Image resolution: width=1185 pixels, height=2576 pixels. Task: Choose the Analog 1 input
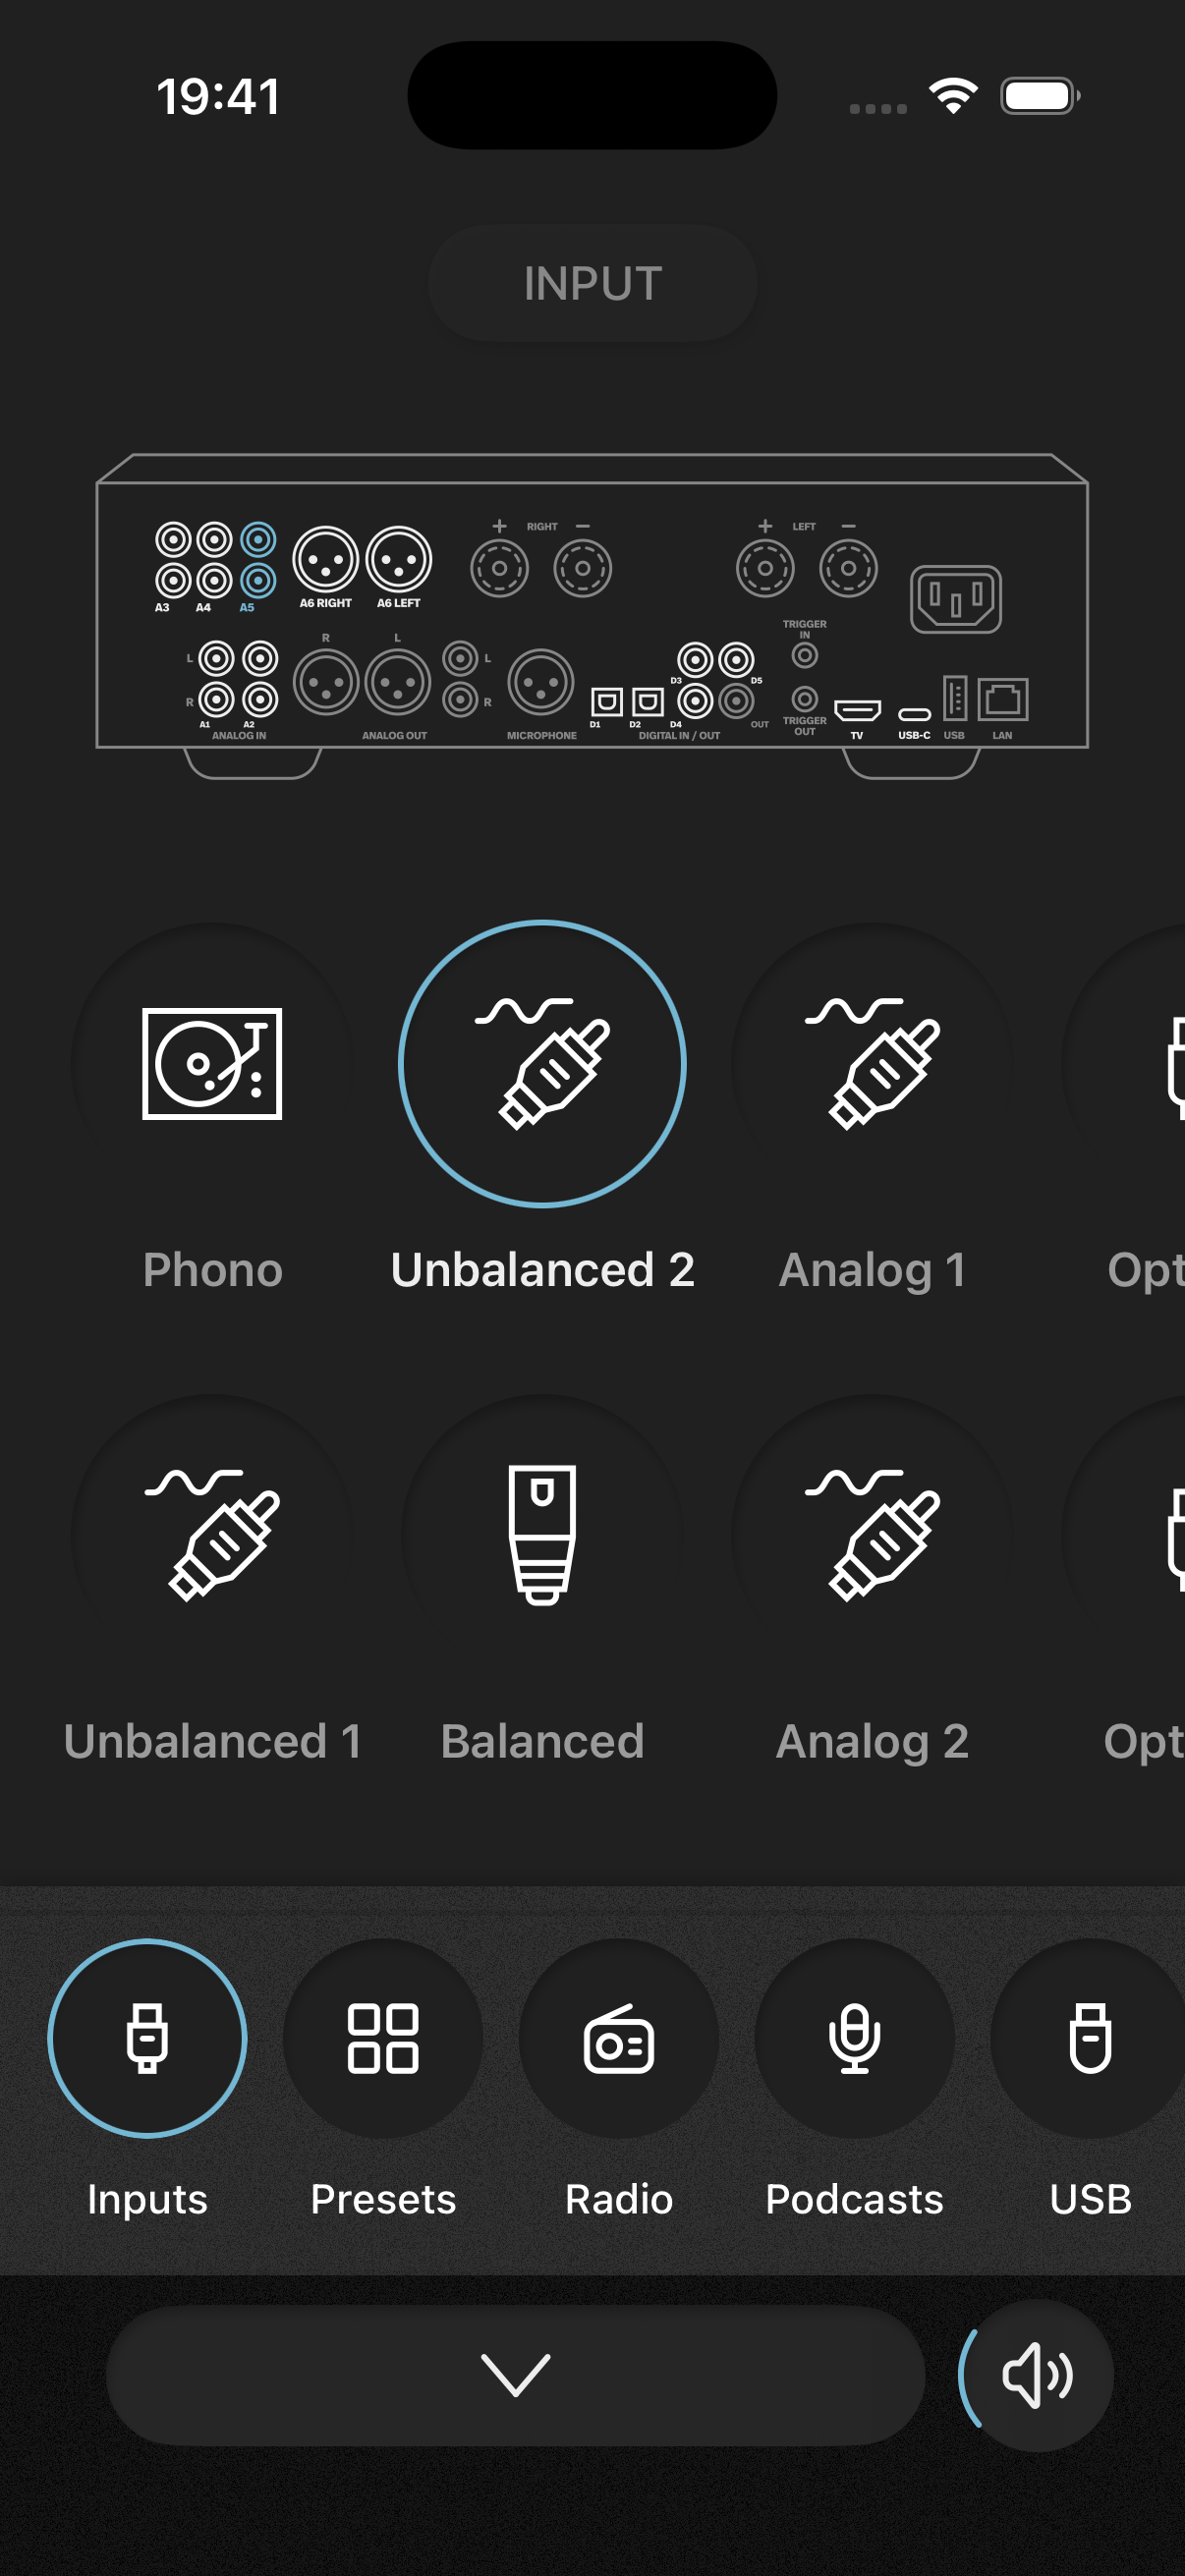(872, 1063)
